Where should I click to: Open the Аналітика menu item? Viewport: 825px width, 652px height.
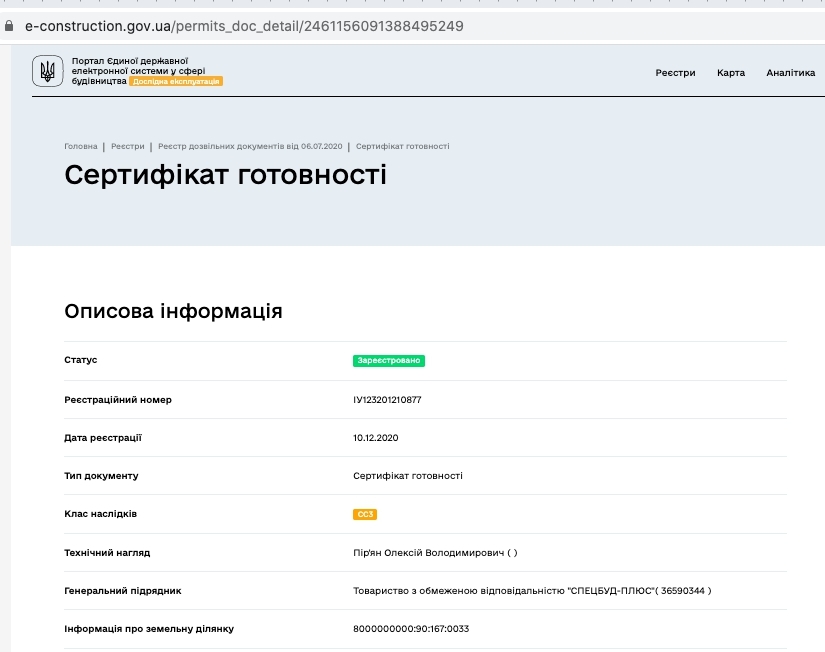click(x=790, y=73)
